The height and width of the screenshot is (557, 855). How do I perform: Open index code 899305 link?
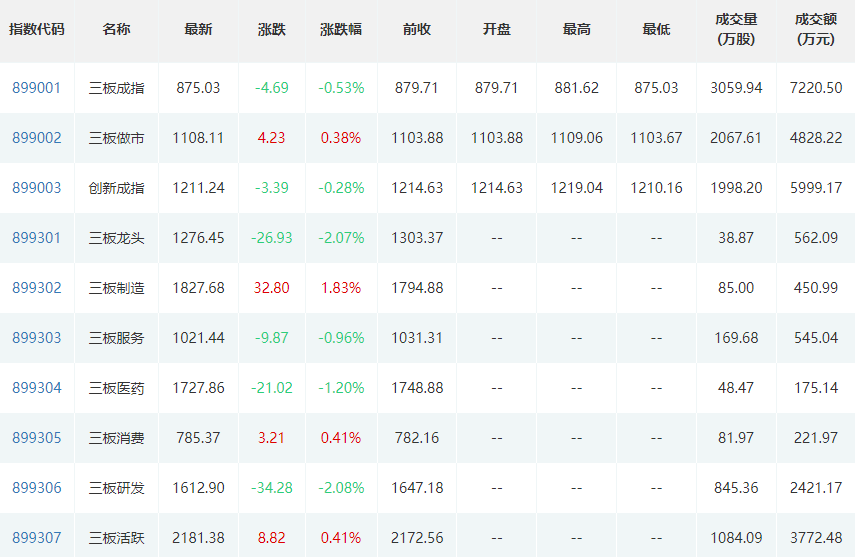click(37, 438)
